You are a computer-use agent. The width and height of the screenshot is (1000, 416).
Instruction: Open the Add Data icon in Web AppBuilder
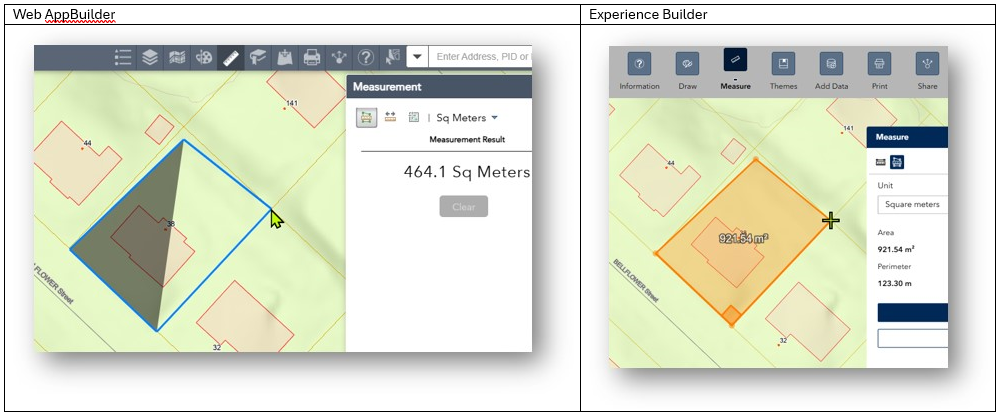pyautogui.click(x=284, y=57)
